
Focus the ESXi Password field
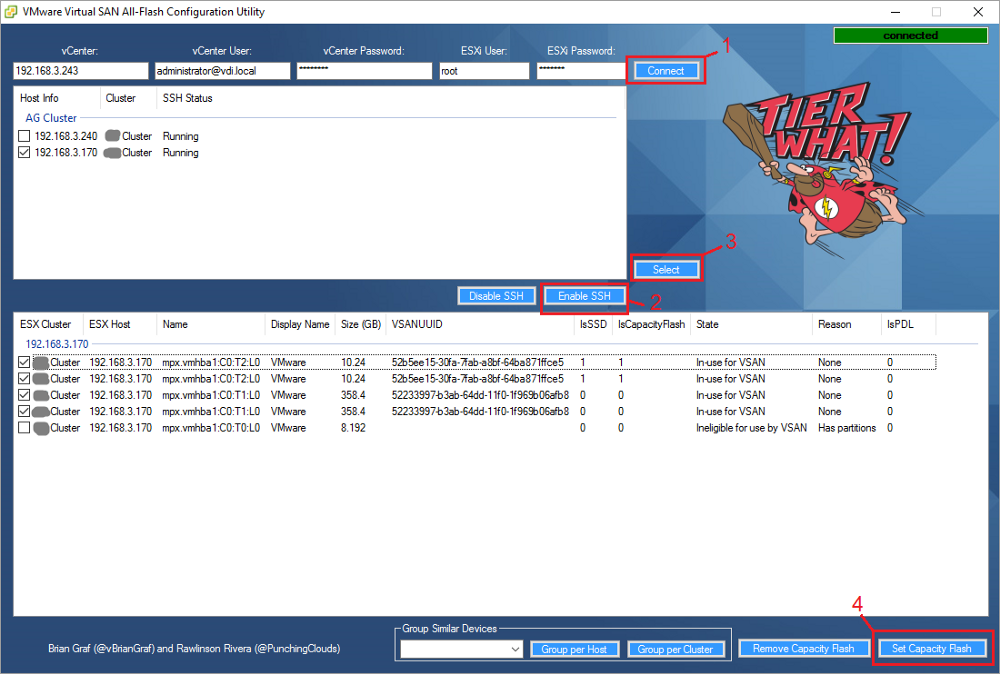pyautogui.click(x=580, y=71)
